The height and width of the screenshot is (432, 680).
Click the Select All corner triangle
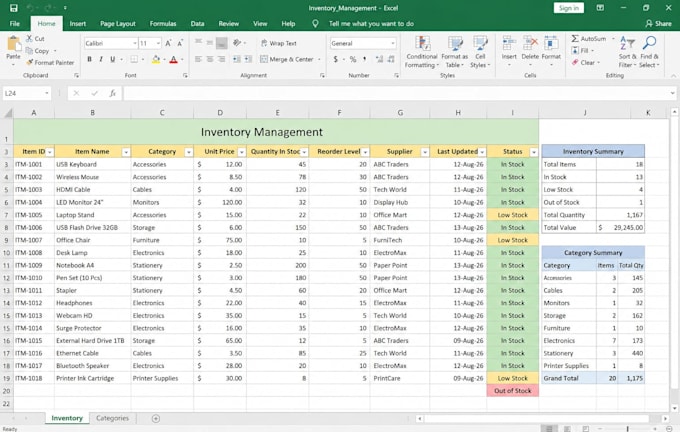click(x=7, y=113)
